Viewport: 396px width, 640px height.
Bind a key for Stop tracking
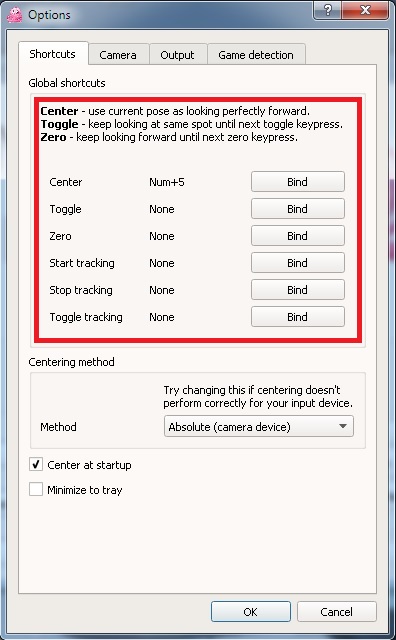tap(298, 289)
